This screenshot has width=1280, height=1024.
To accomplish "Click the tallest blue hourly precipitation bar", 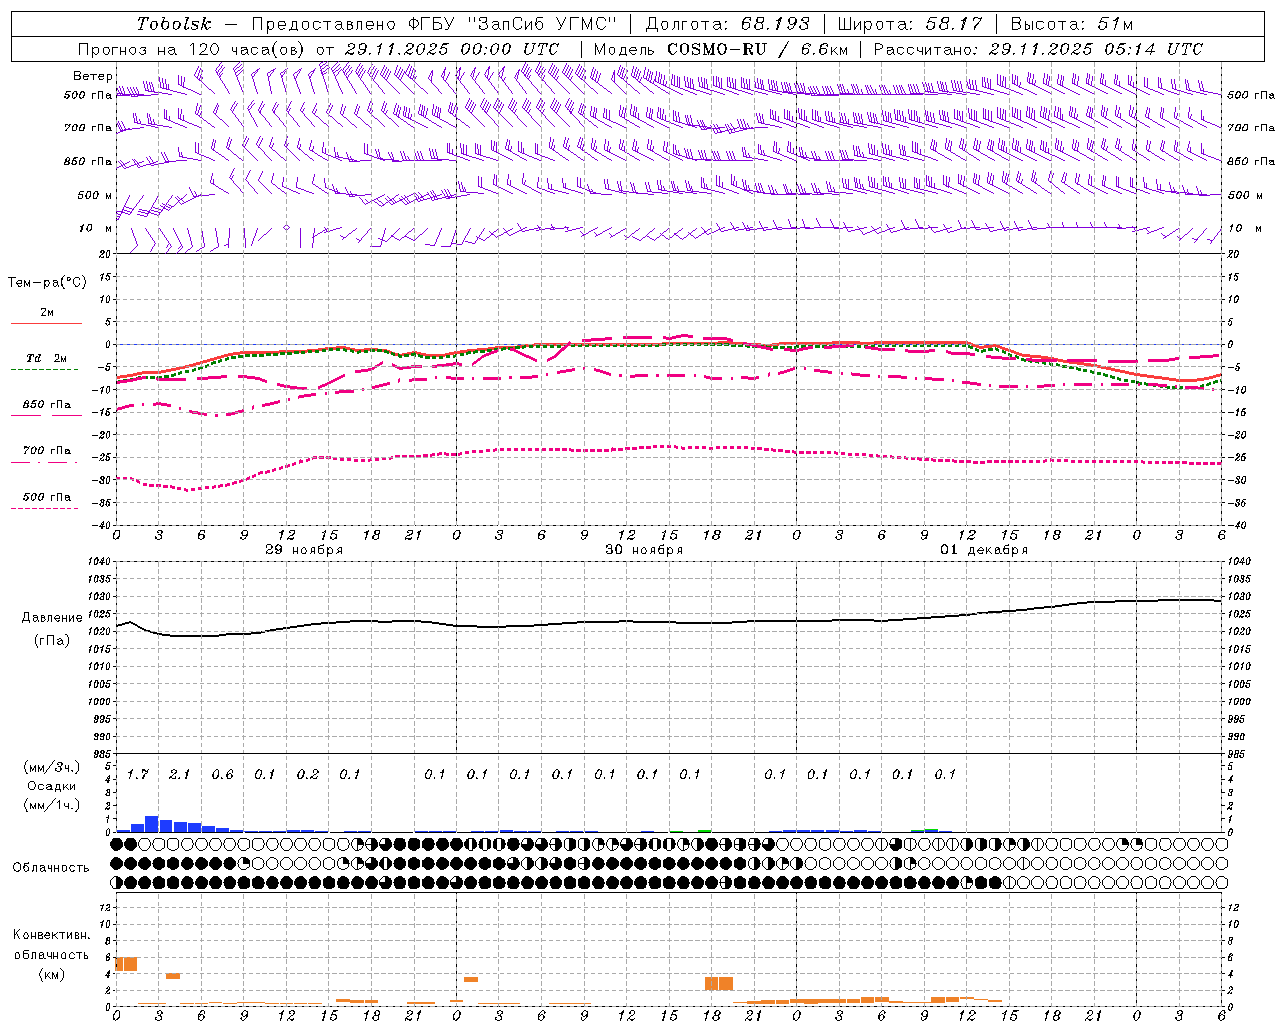I will pos(152,824).
